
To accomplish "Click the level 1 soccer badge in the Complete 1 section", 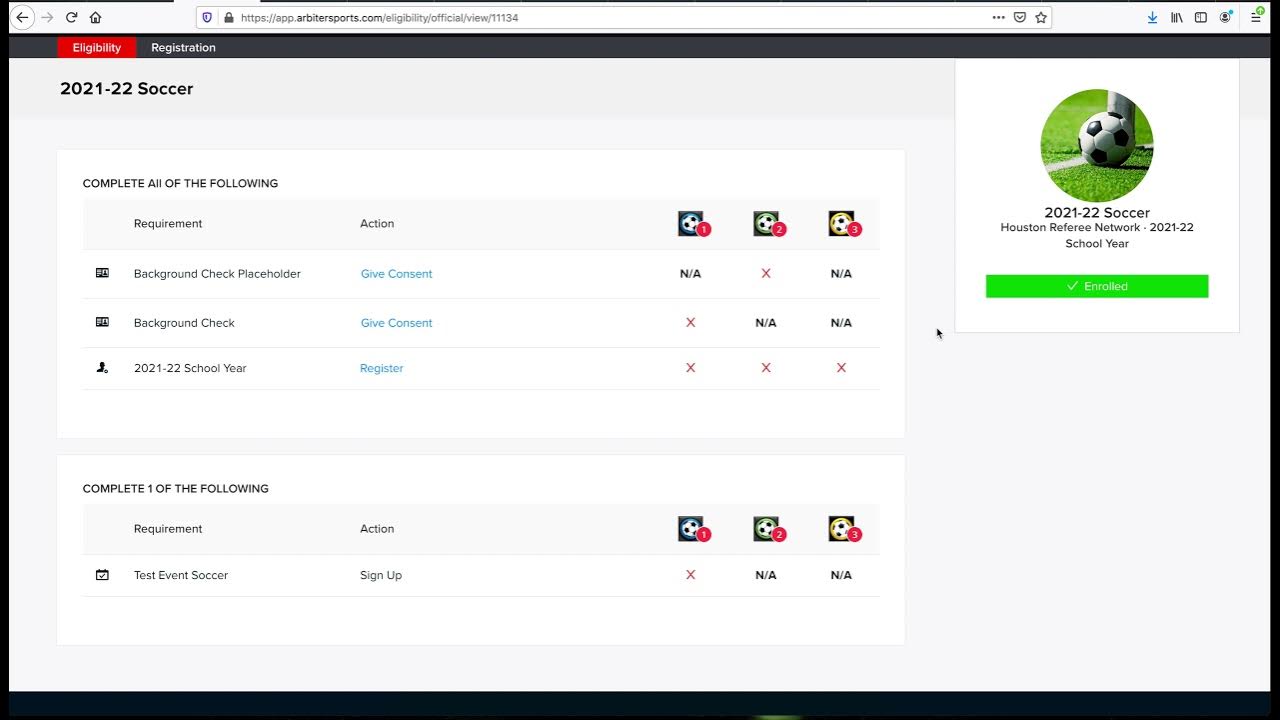I will click(693, 529).
